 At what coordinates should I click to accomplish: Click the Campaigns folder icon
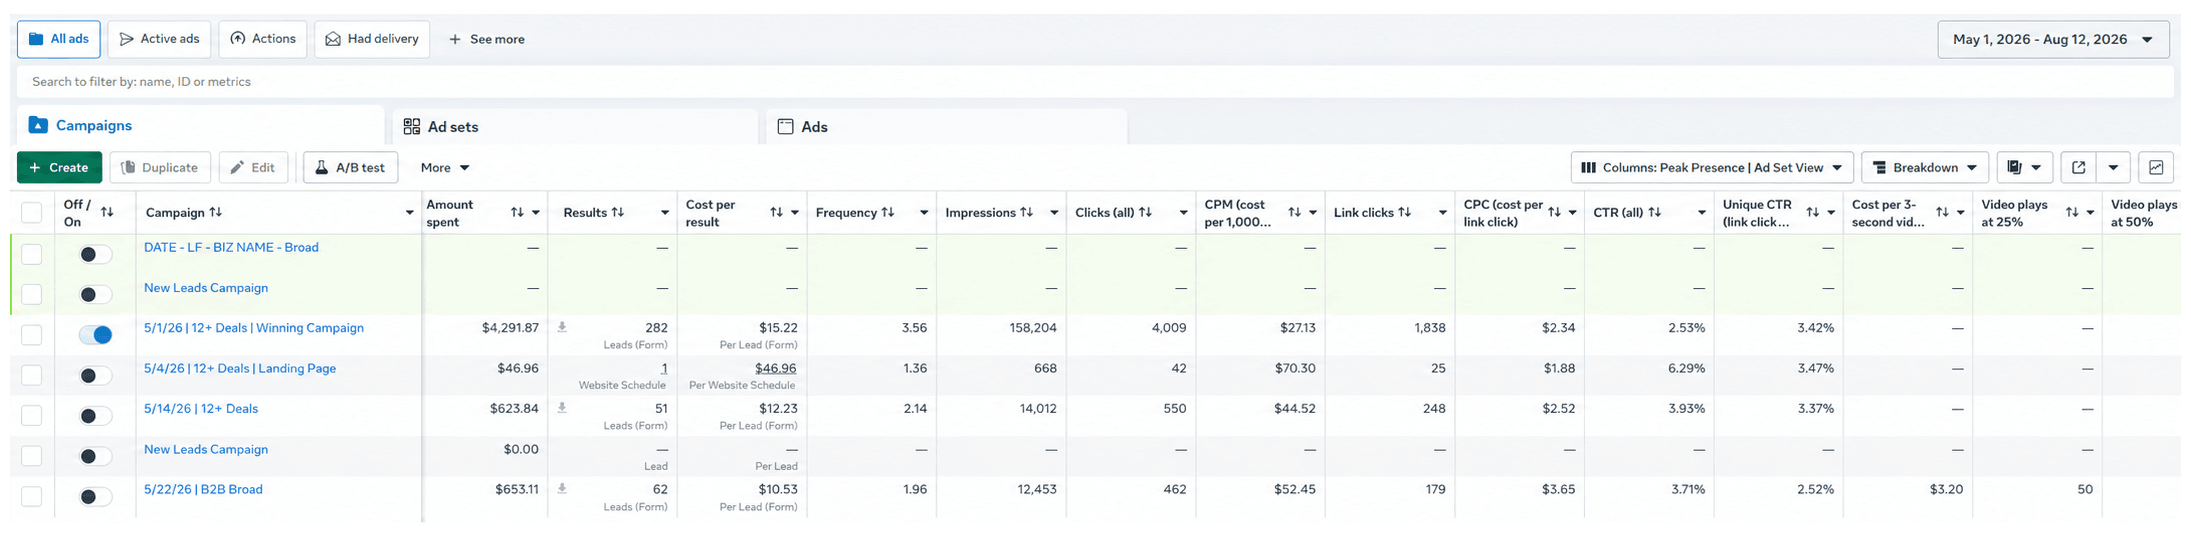click(38, 125)
